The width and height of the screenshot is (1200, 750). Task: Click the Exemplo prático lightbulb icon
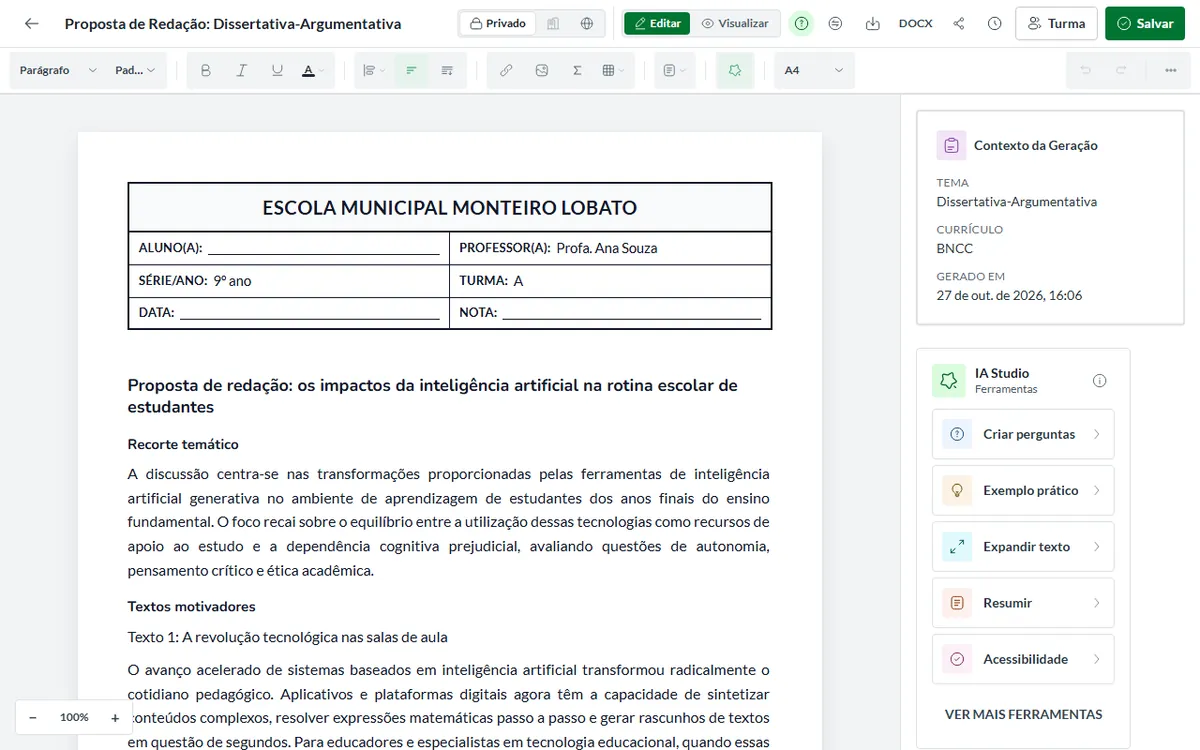tap(957, 490)
